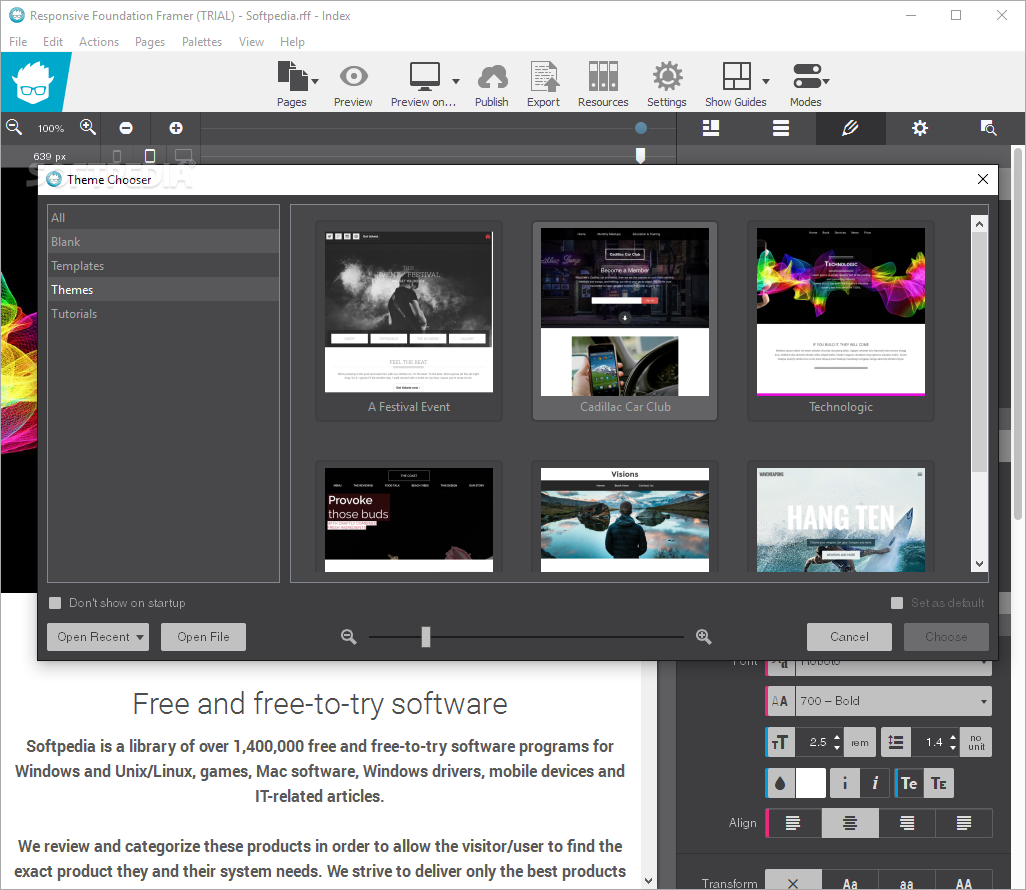The height and width of the screenshot is (890, 1026).
Task: Open the Palettes menu
Action: click(x=202, y=41)
